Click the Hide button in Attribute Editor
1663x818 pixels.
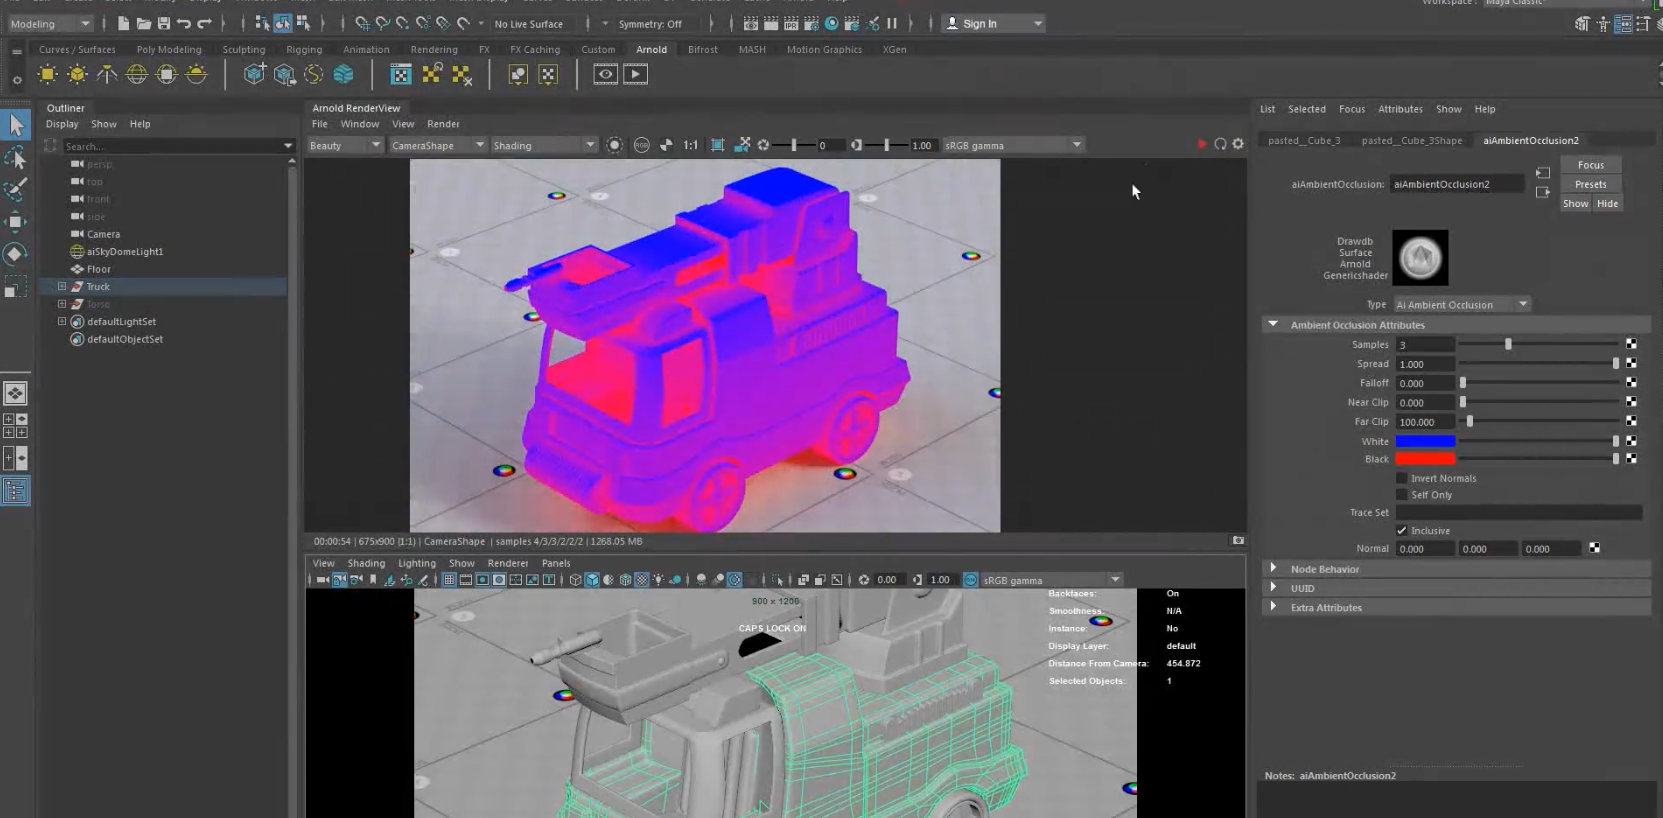1607,203
